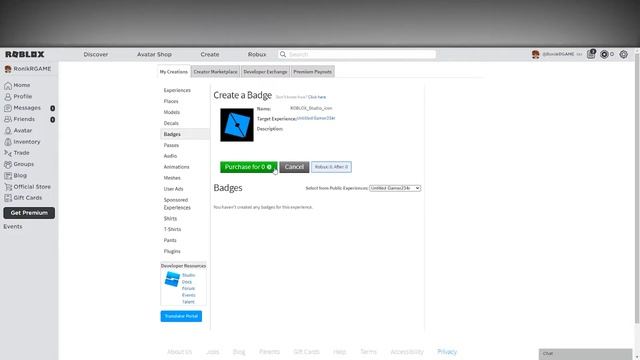The height and width of the screenshot is (360, 640).
Task: Click the Robux after purchase info box
Action: coord(331,167)
